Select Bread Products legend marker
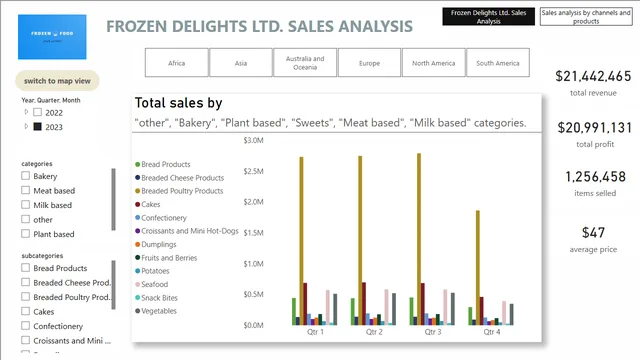 (138, 164)
